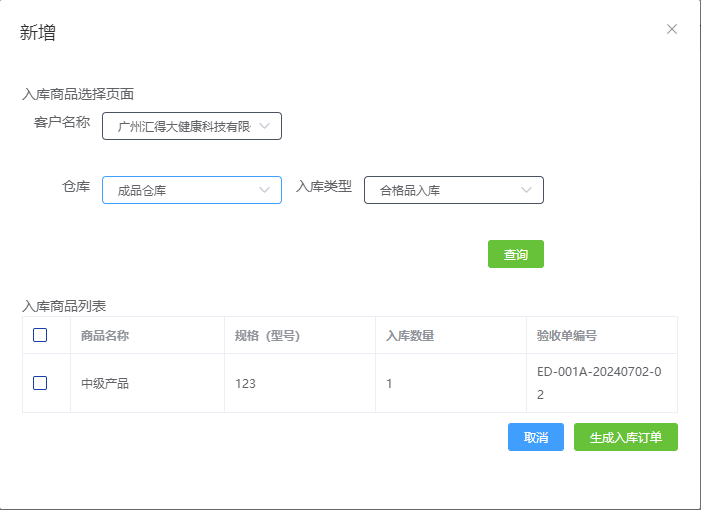Expand the 成品仓库 warehouse dropdown
Viewport: 701px width, 510px height.
coord(180,190)
